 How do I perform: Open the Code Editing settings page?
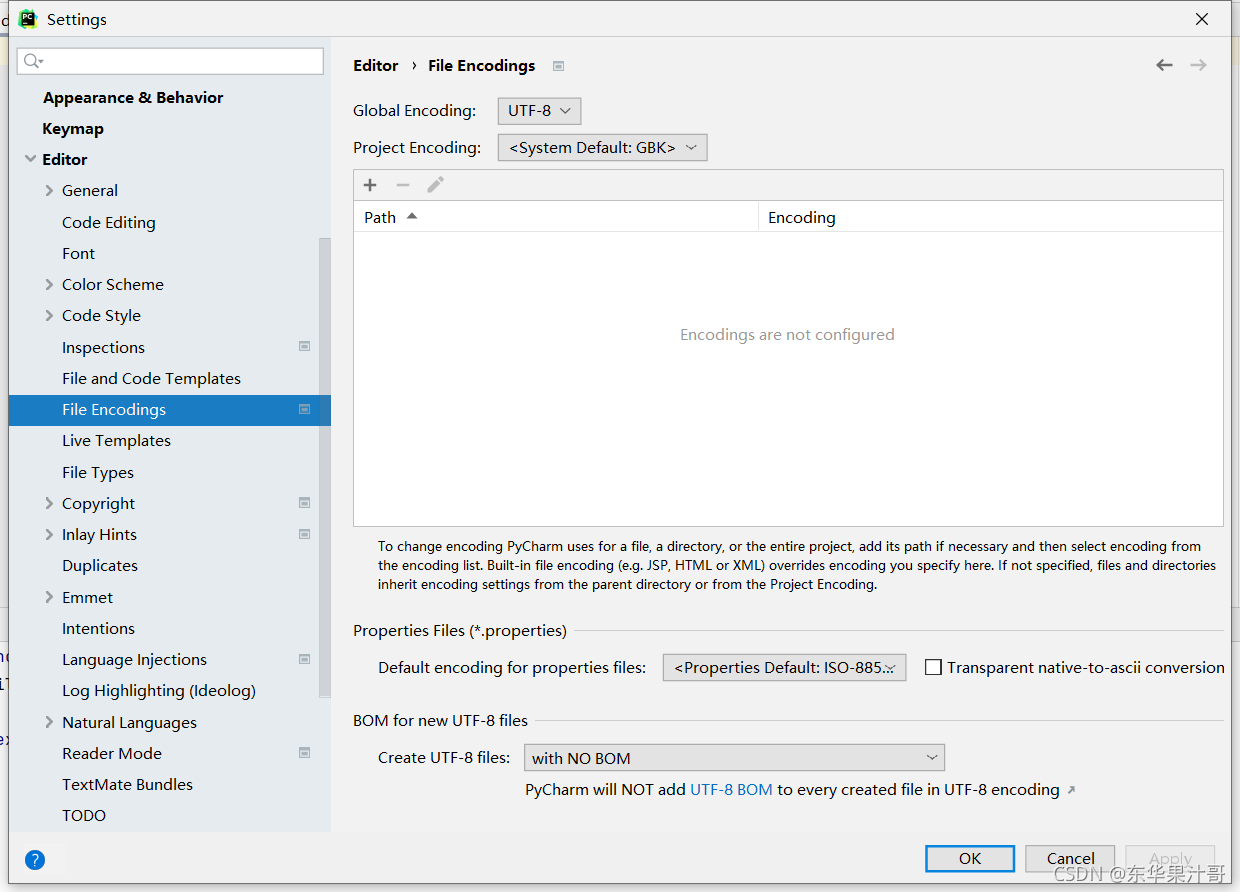[x=109, y=222]
